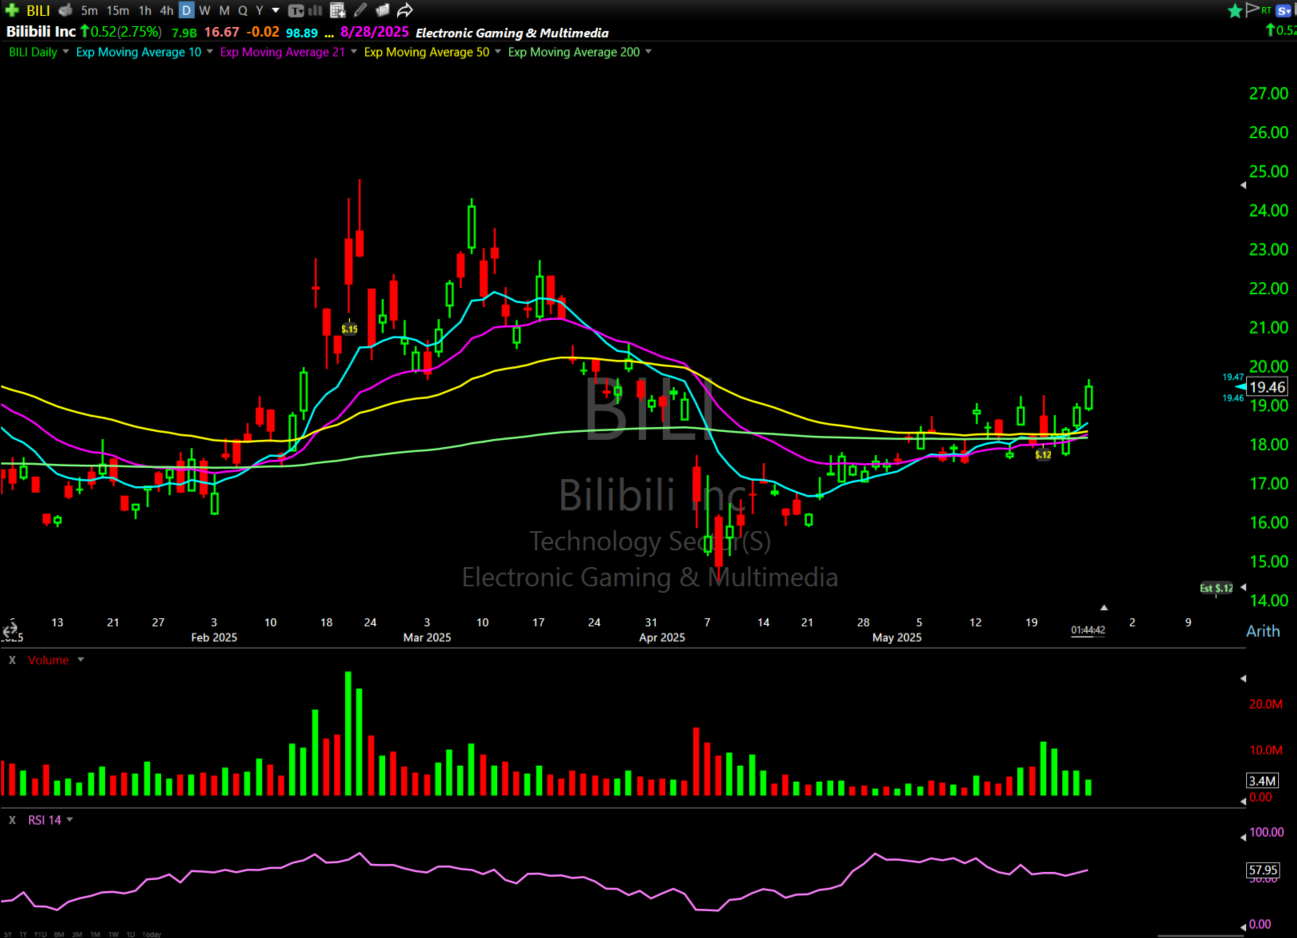Open the calendar notes icon
The height and width of the screenshot is (938, 1297).
338,10
